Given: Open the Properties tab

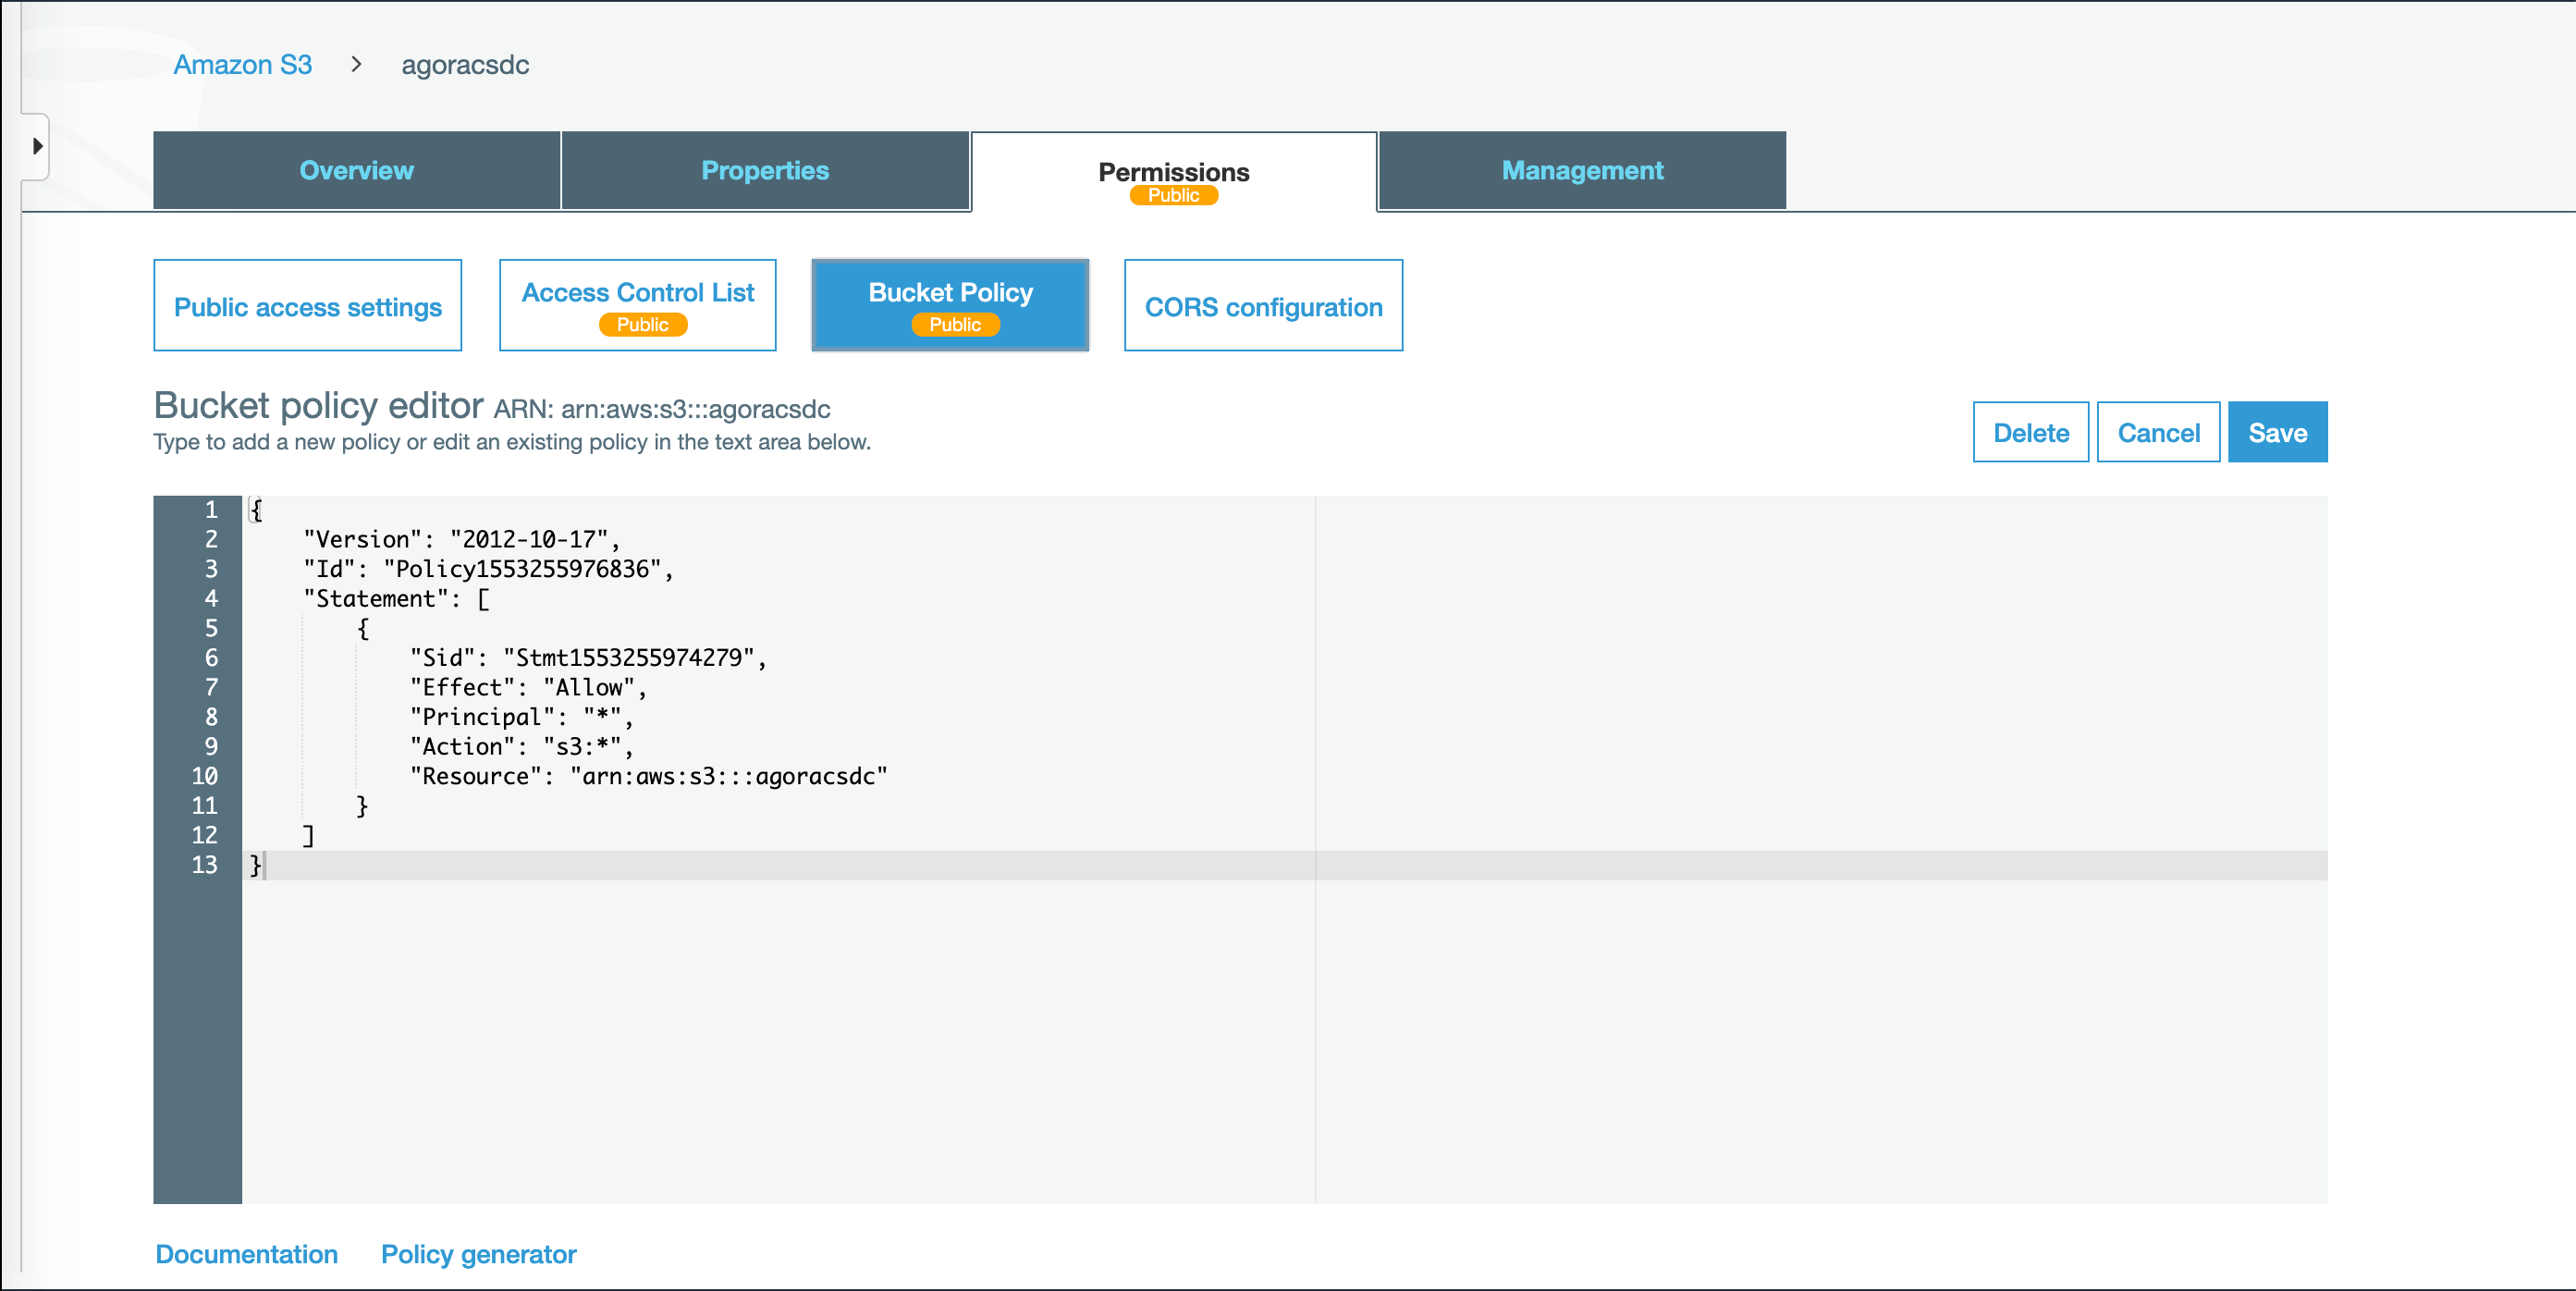Looking at the screenshot, I should (x=764, y=171).
